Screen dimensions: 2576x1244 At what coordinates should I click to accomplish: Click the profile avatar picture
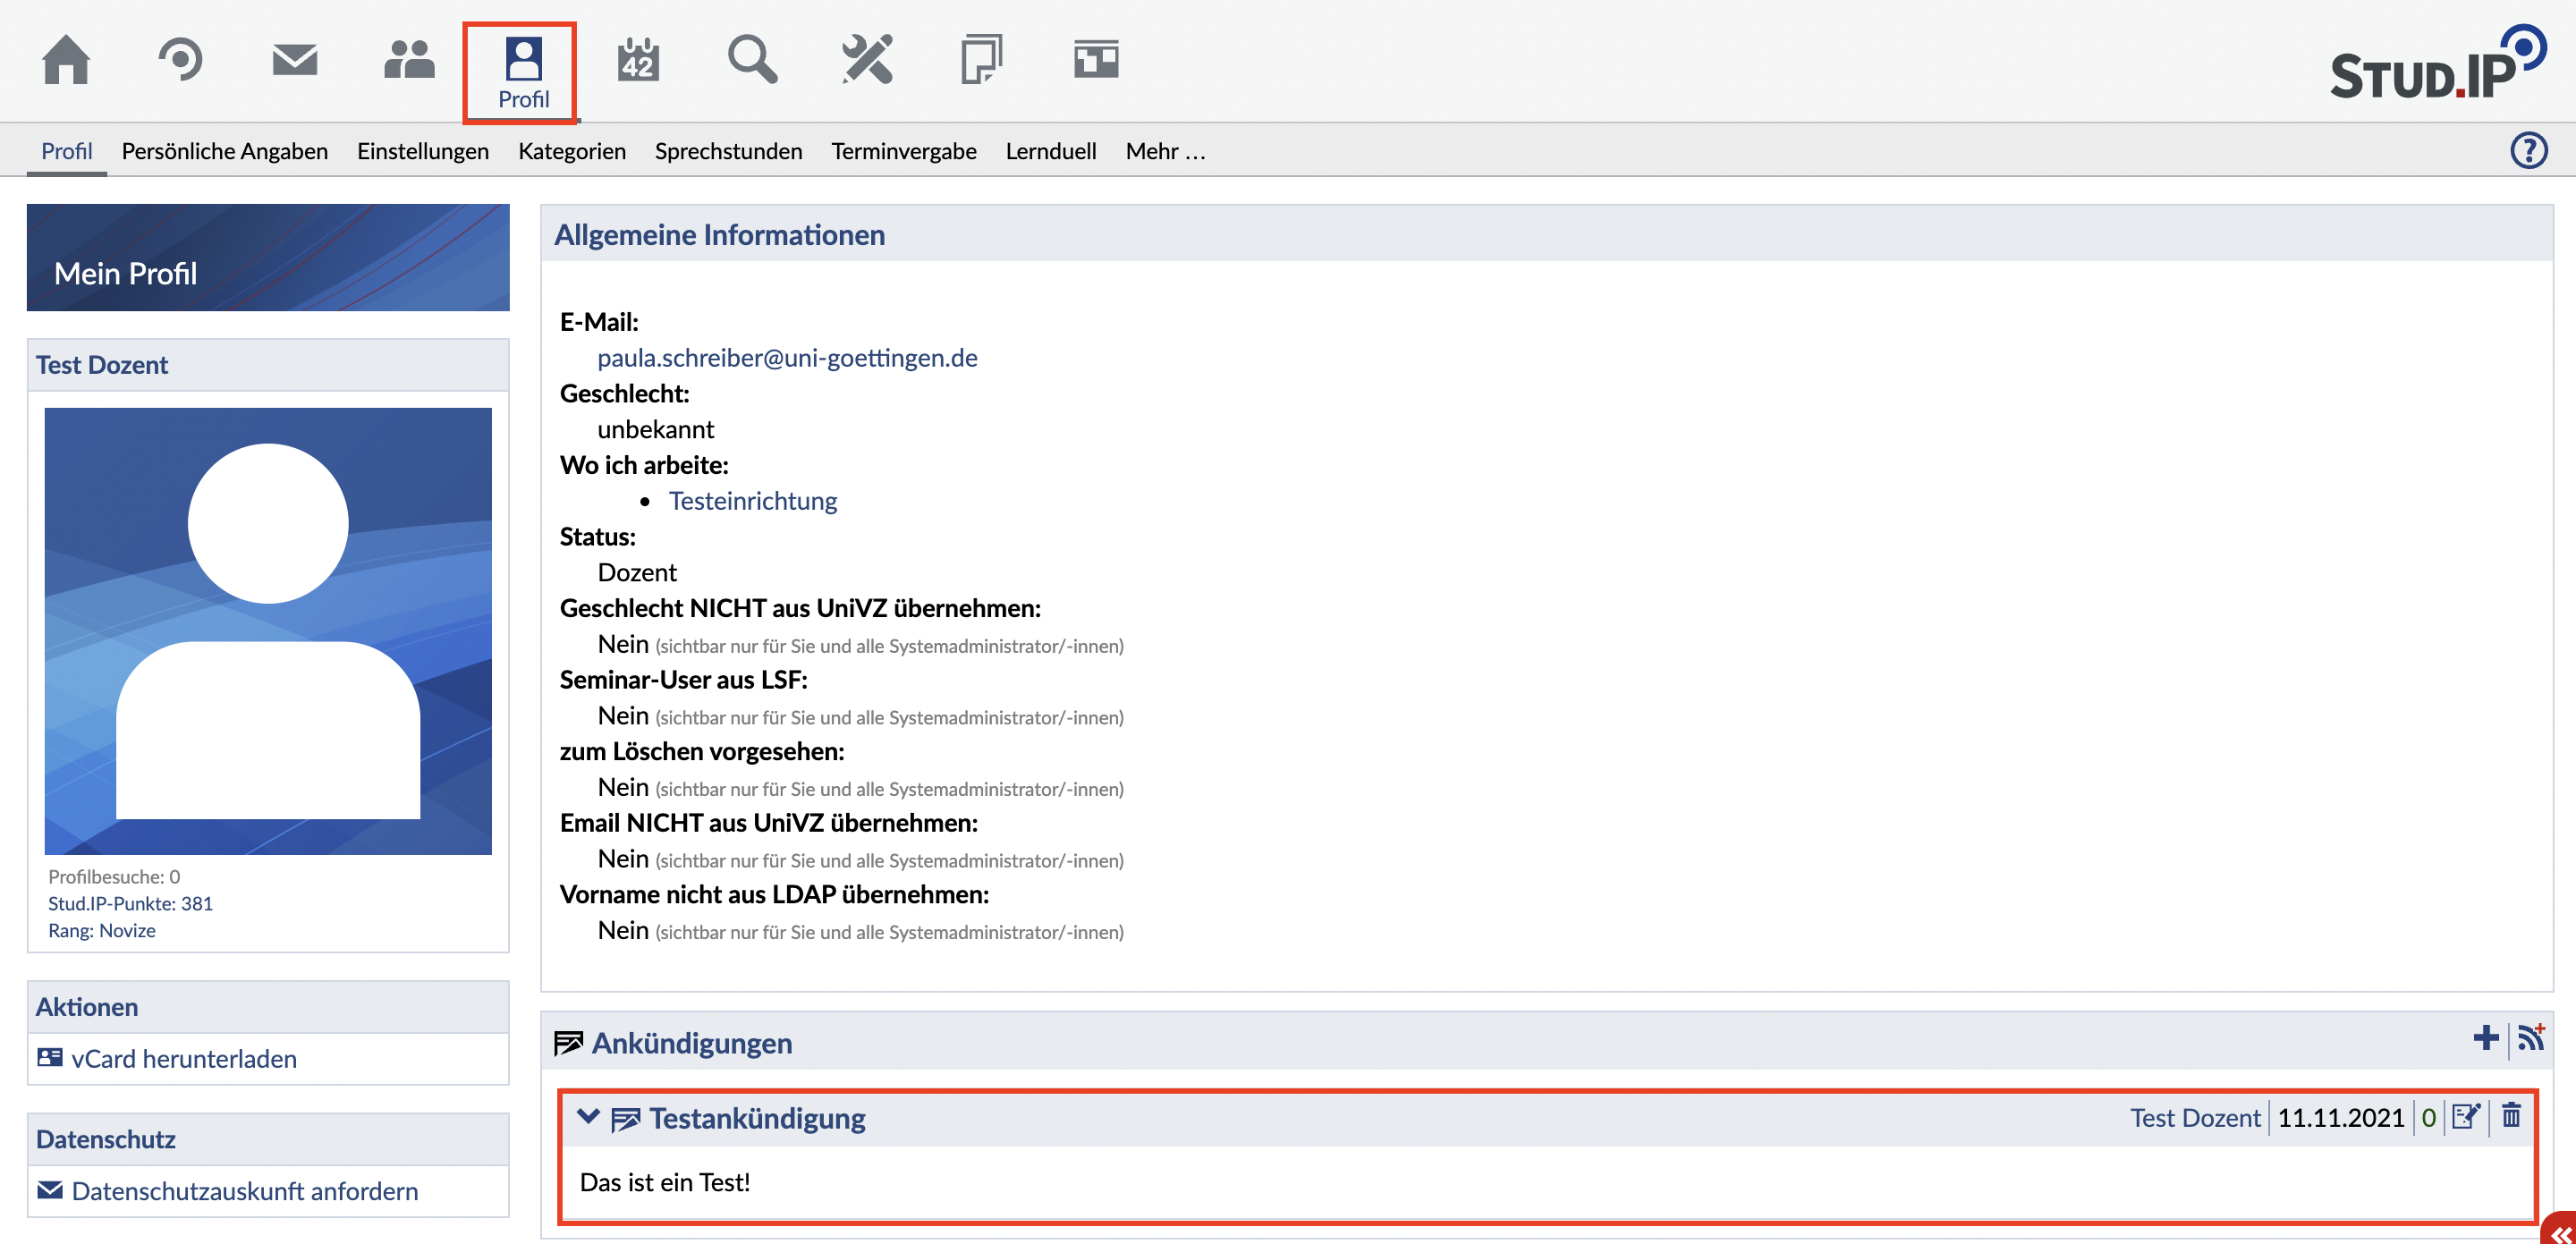coord(268,630)
